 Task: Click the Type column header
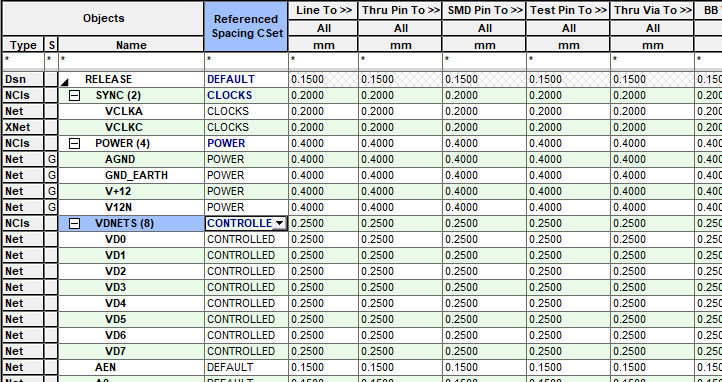click(23, 45)
